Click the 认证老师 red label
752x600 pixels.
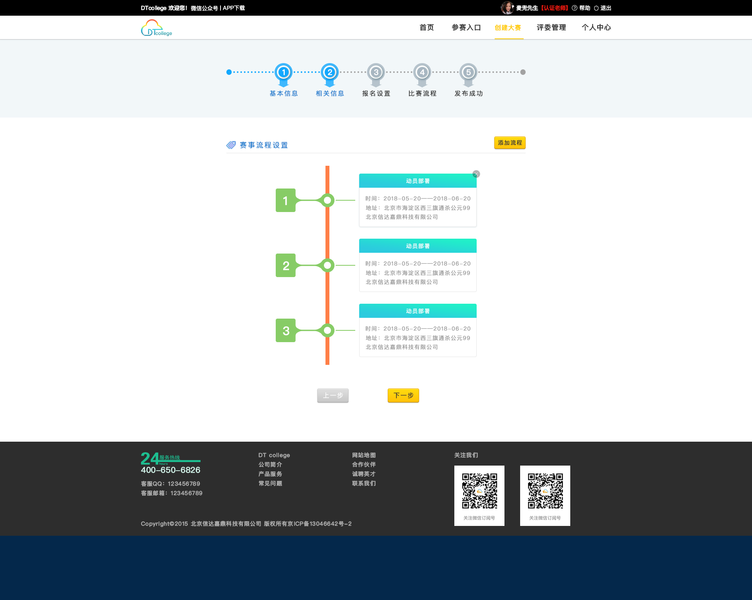554,8
